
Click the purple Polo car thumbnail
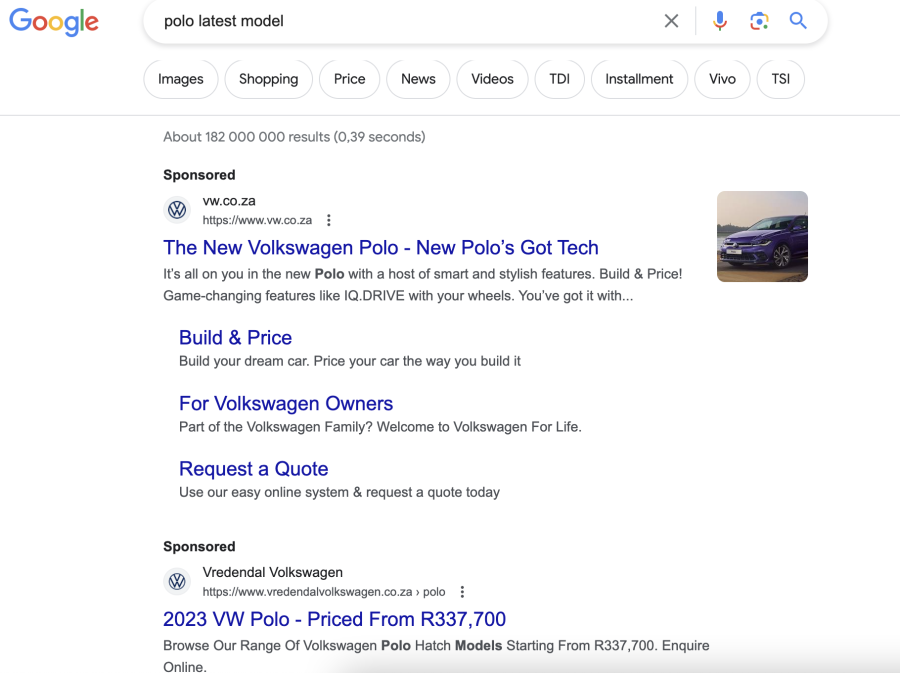pos(762,236)
